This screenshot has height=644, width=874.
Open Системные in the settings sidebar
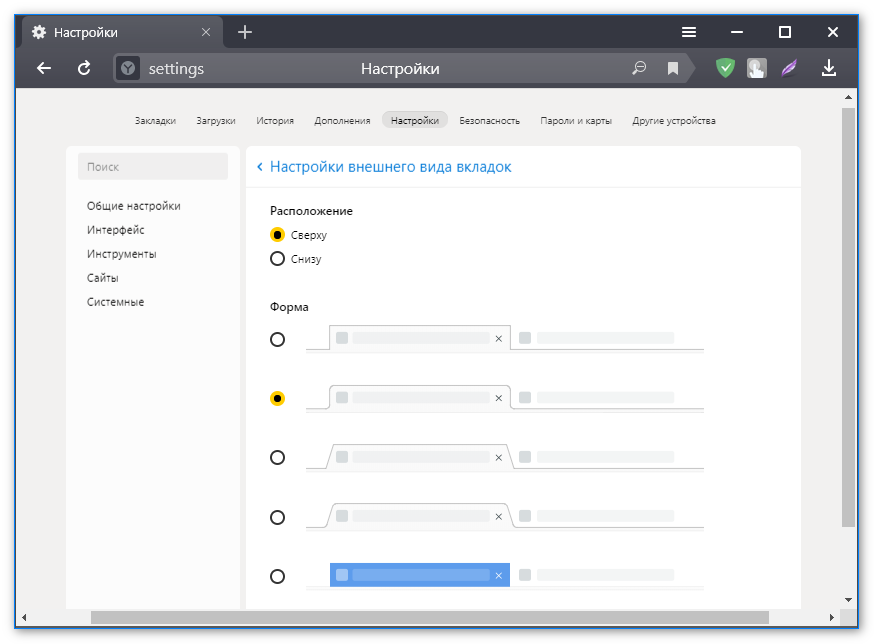(115, 302)
